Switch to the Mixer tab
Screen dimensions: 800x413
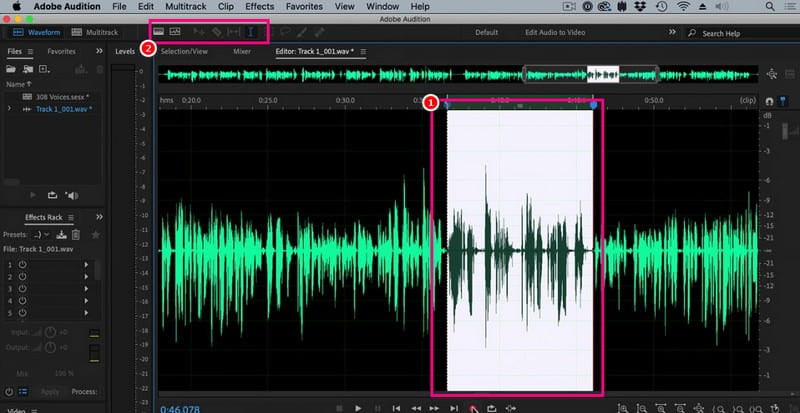pos(242,51)
